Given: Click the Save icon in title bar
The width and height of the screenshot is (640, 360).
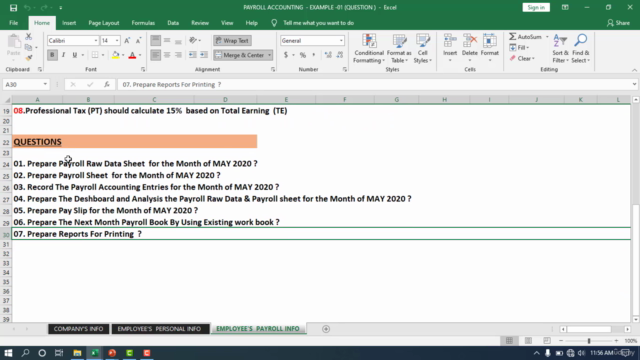Looking at the screenshot, I should 13,7.
